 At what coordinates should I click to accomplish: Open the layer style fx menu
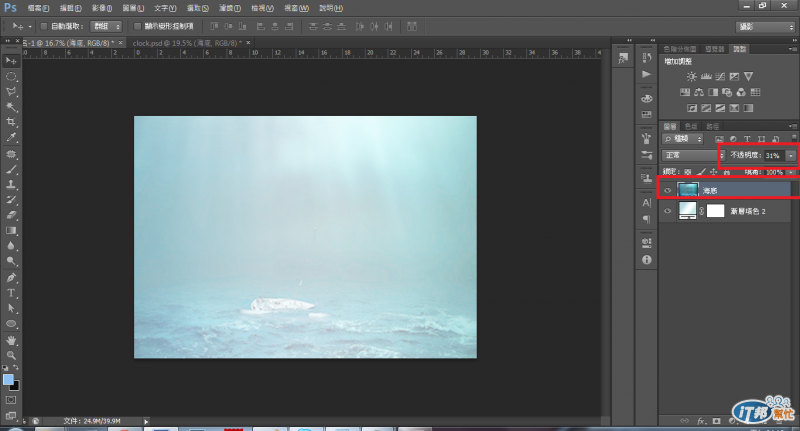tap(701, 421)
